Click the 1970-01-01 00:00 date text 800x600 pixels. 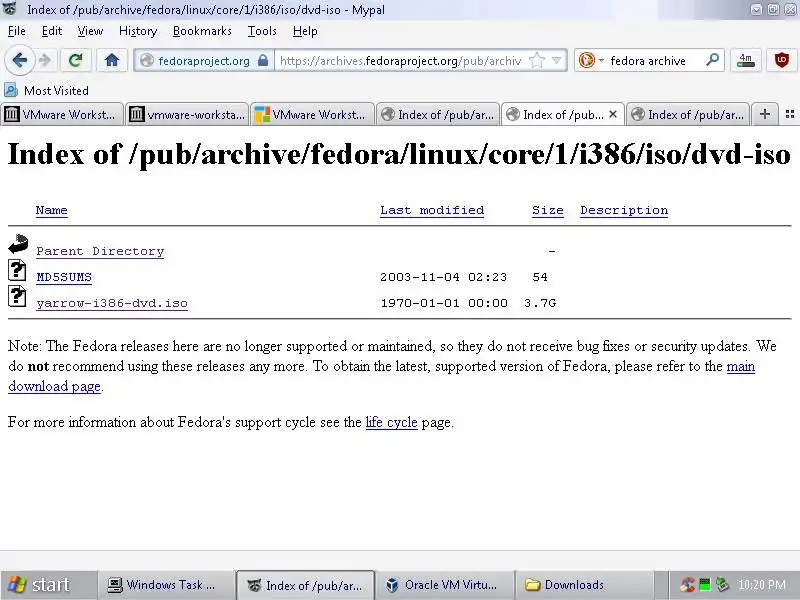pos(444,303)
